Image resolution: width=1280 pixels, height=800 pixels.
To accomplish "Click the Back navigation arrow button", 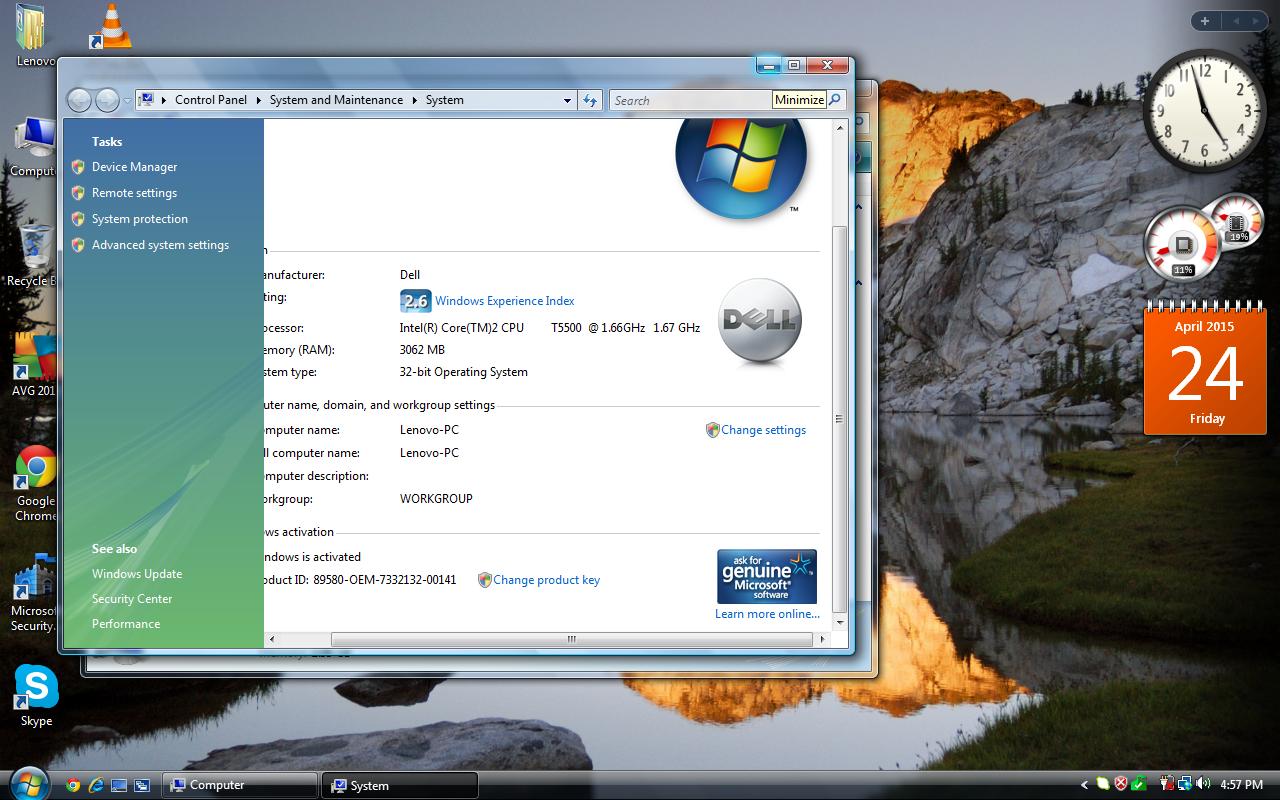I will 79,100.
